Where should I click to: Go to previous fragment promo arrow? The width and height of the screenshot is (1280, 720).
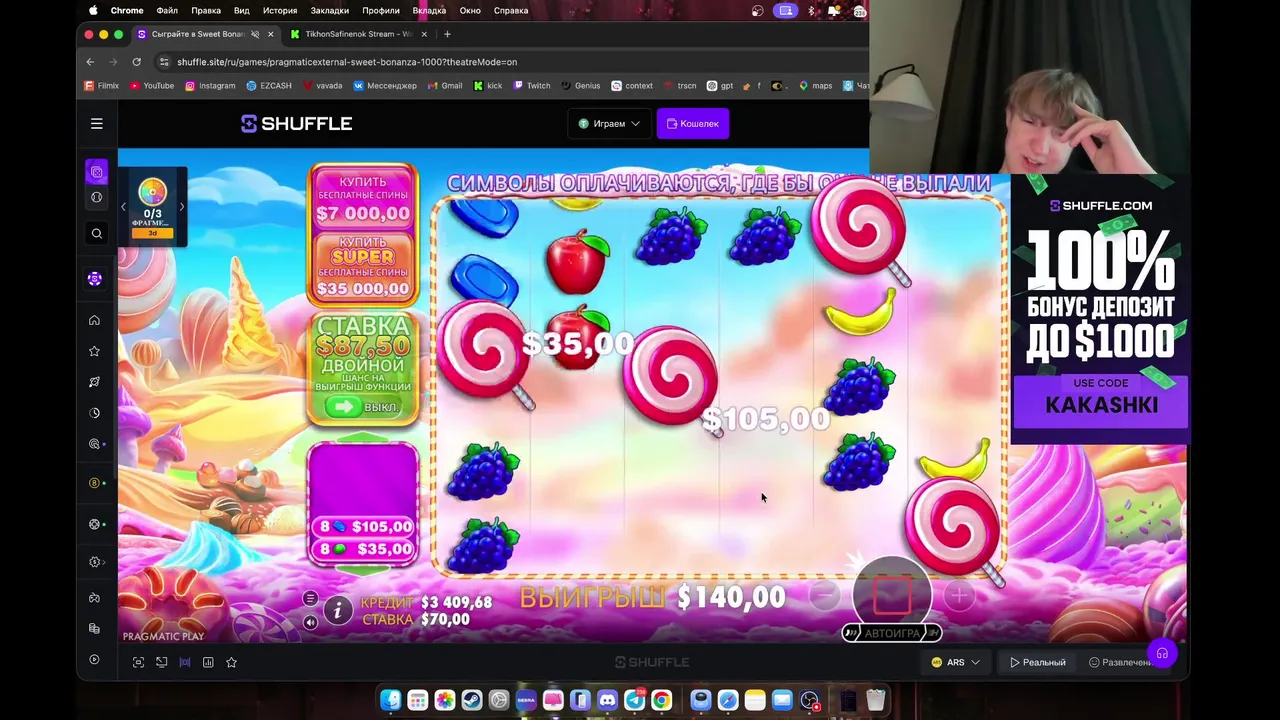(123, 207)
